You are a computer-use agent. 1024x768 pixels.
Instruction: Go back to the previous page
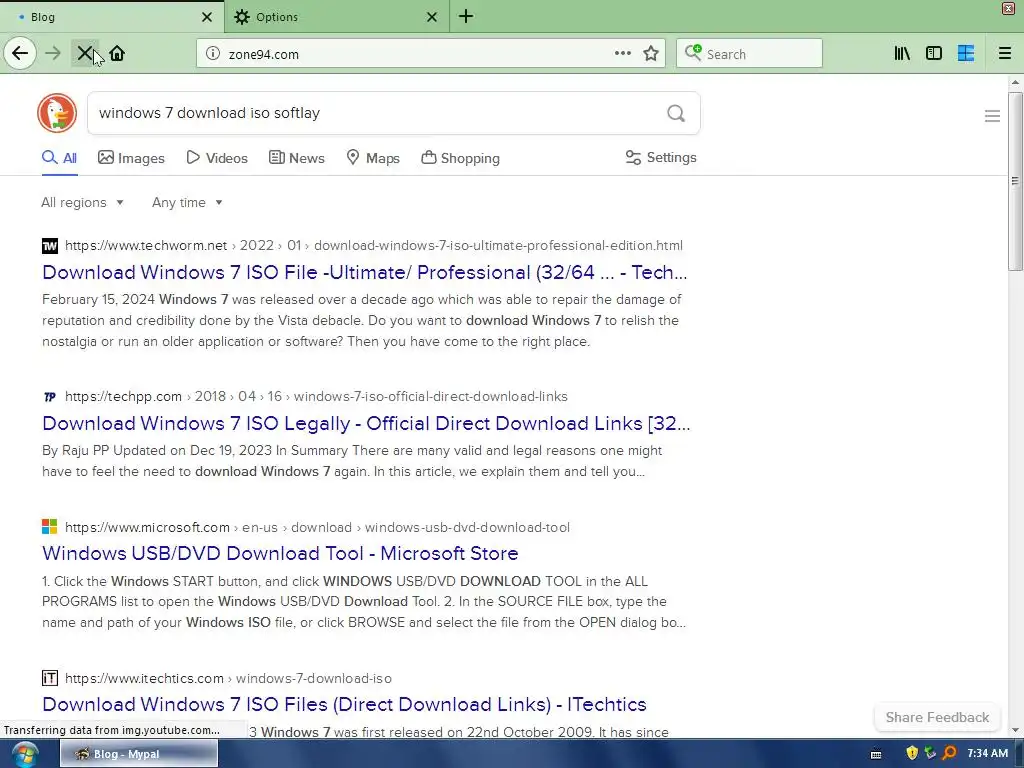pyautogui.click(x=20, y=53)
